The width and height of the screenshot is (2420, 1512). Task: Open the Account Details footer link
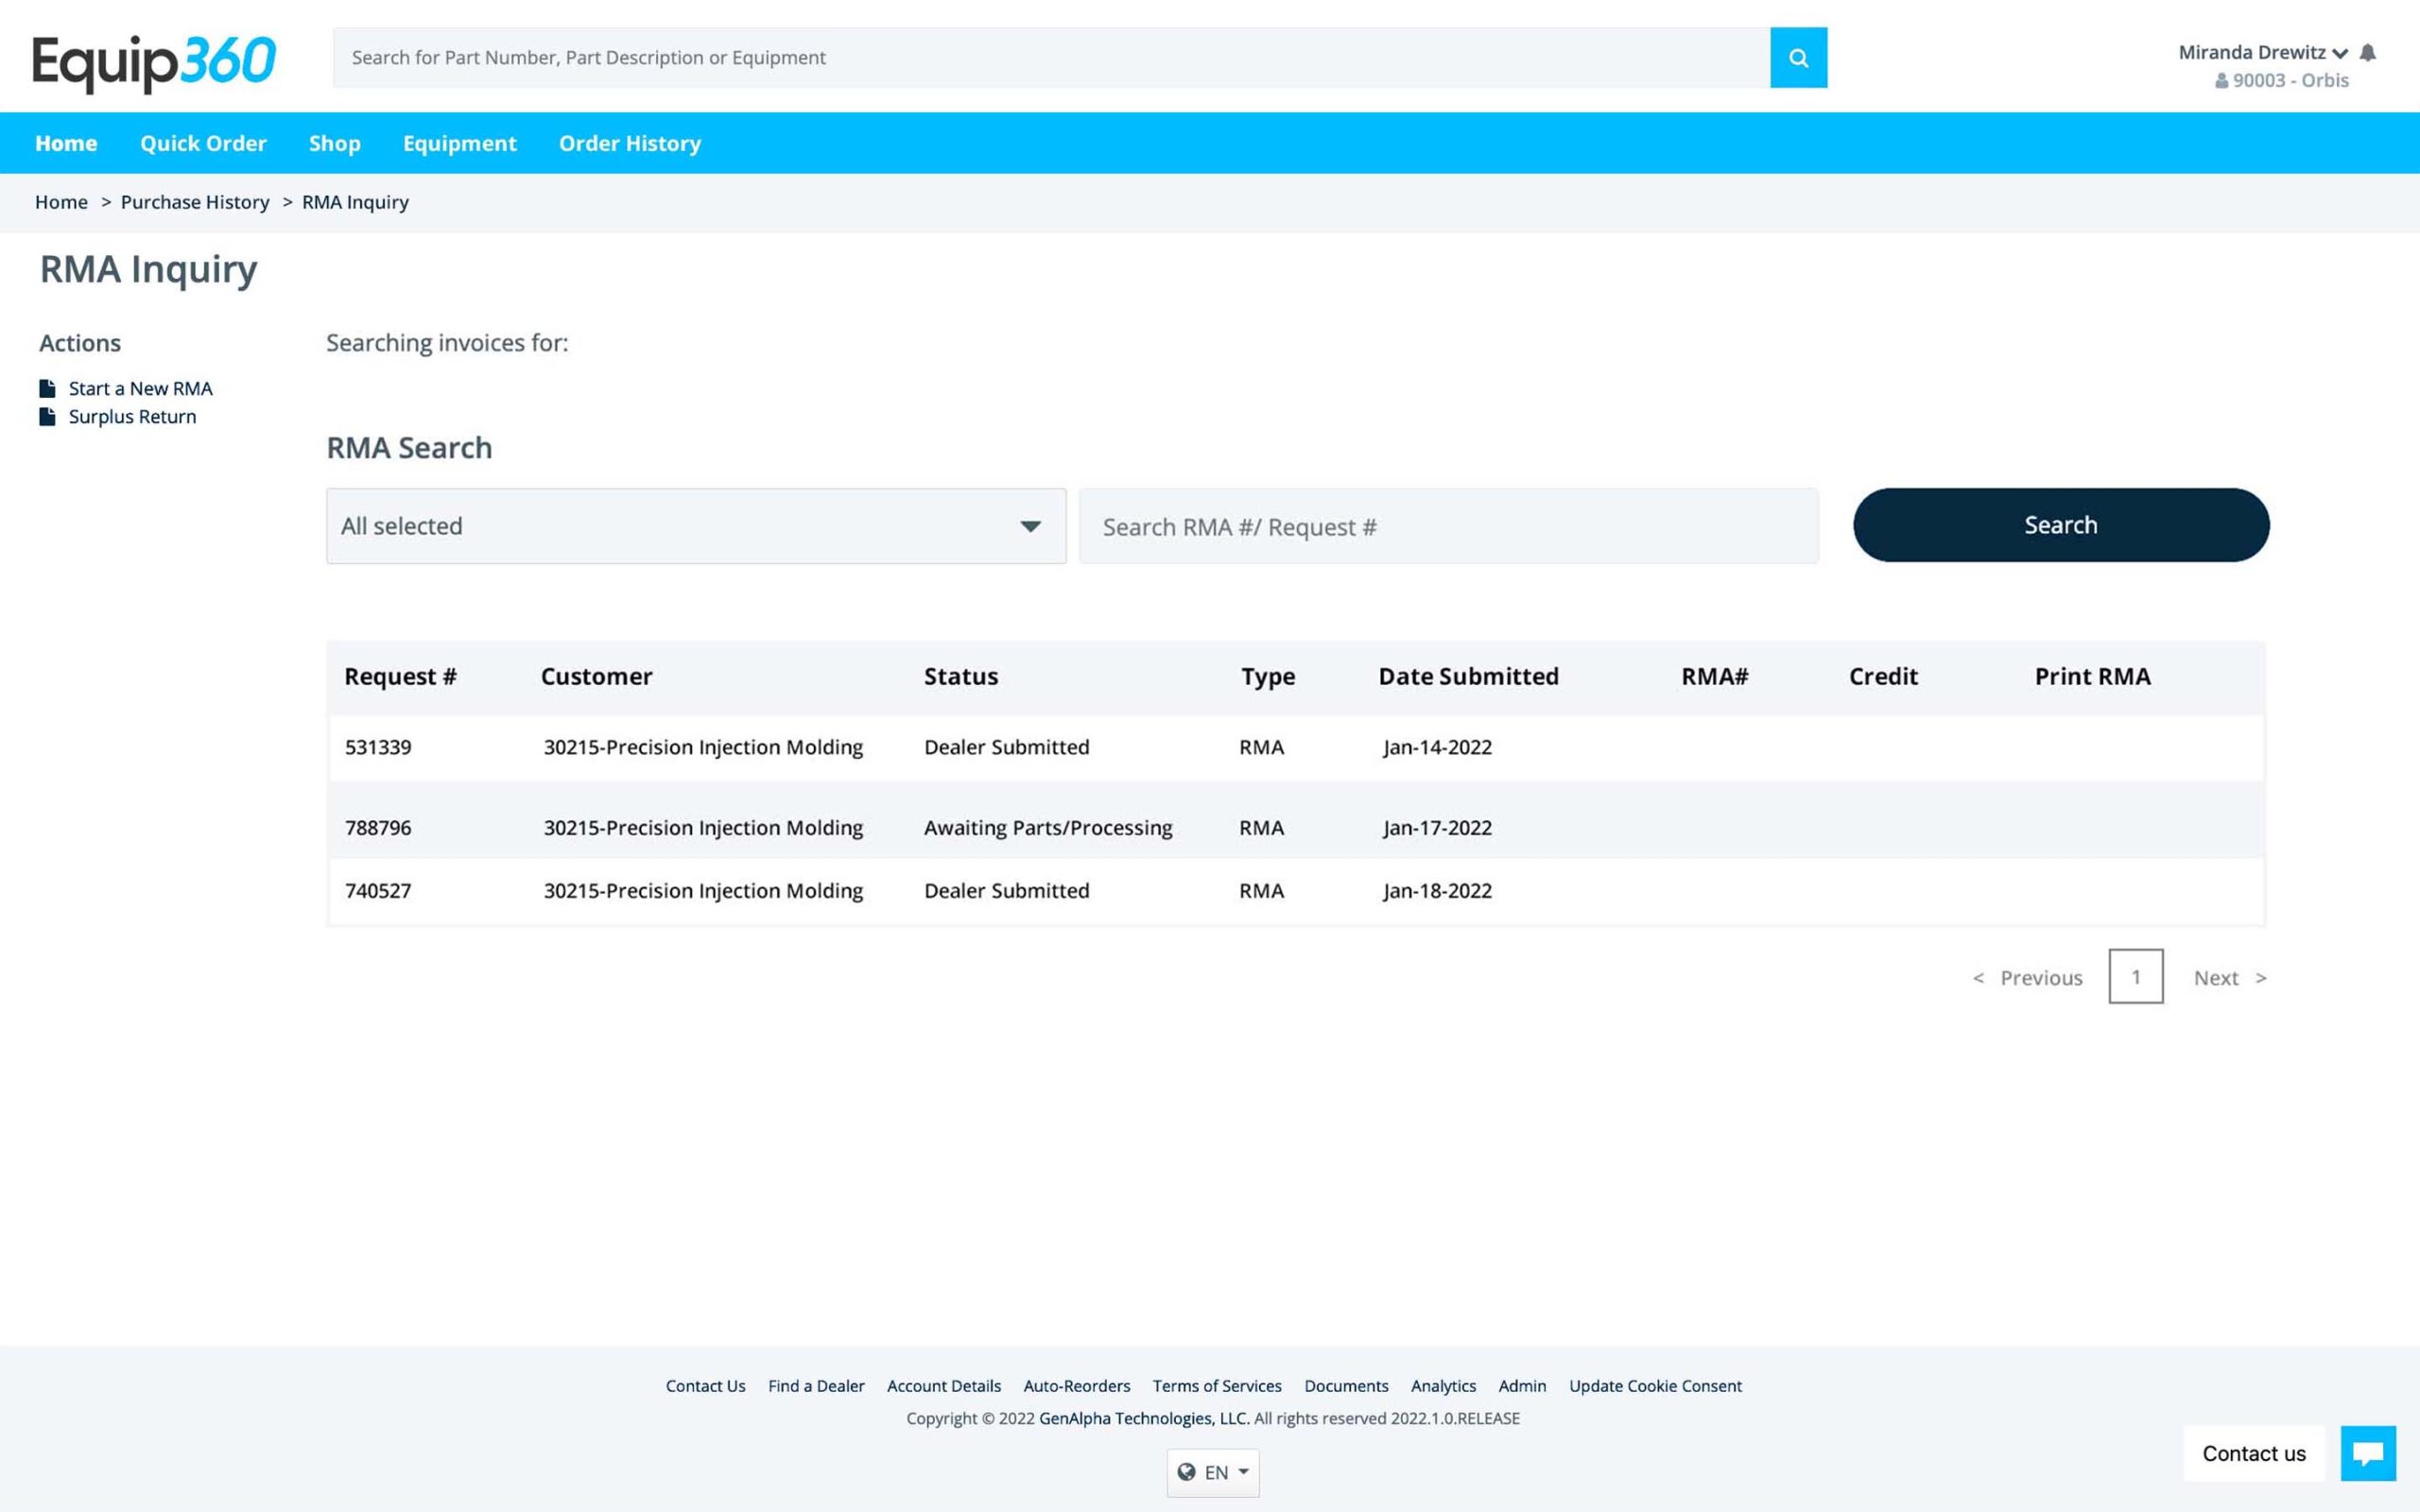[x=944, y=1386]
